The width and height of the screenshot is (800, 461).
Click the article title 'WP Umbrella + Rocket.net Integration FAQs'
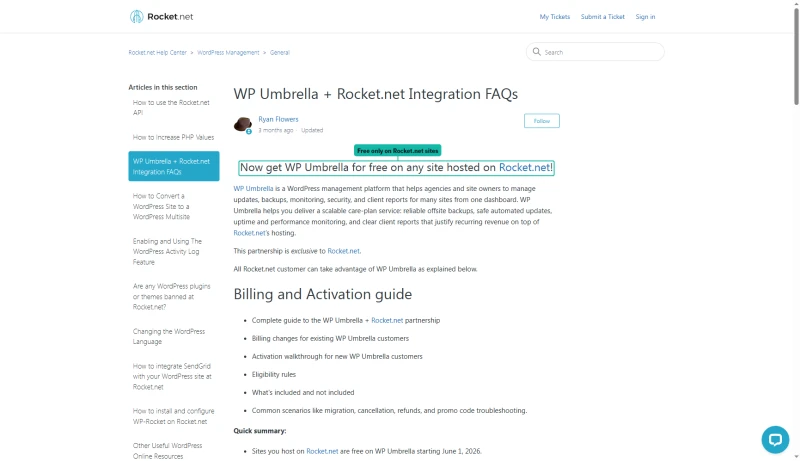pos(376,94)
